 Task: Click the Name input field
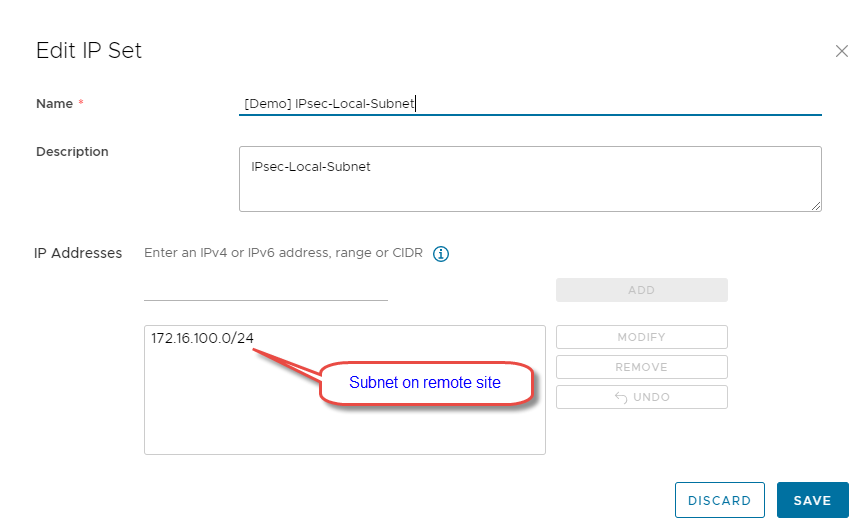530,103
